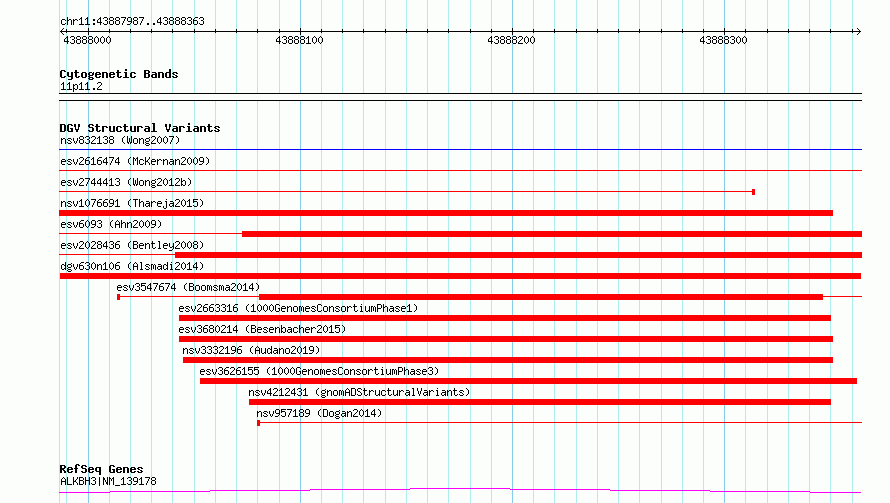Click the magenta ALKBH3 gene line
Viewport: 890px width, 503px height.
(x=460, y=490)
